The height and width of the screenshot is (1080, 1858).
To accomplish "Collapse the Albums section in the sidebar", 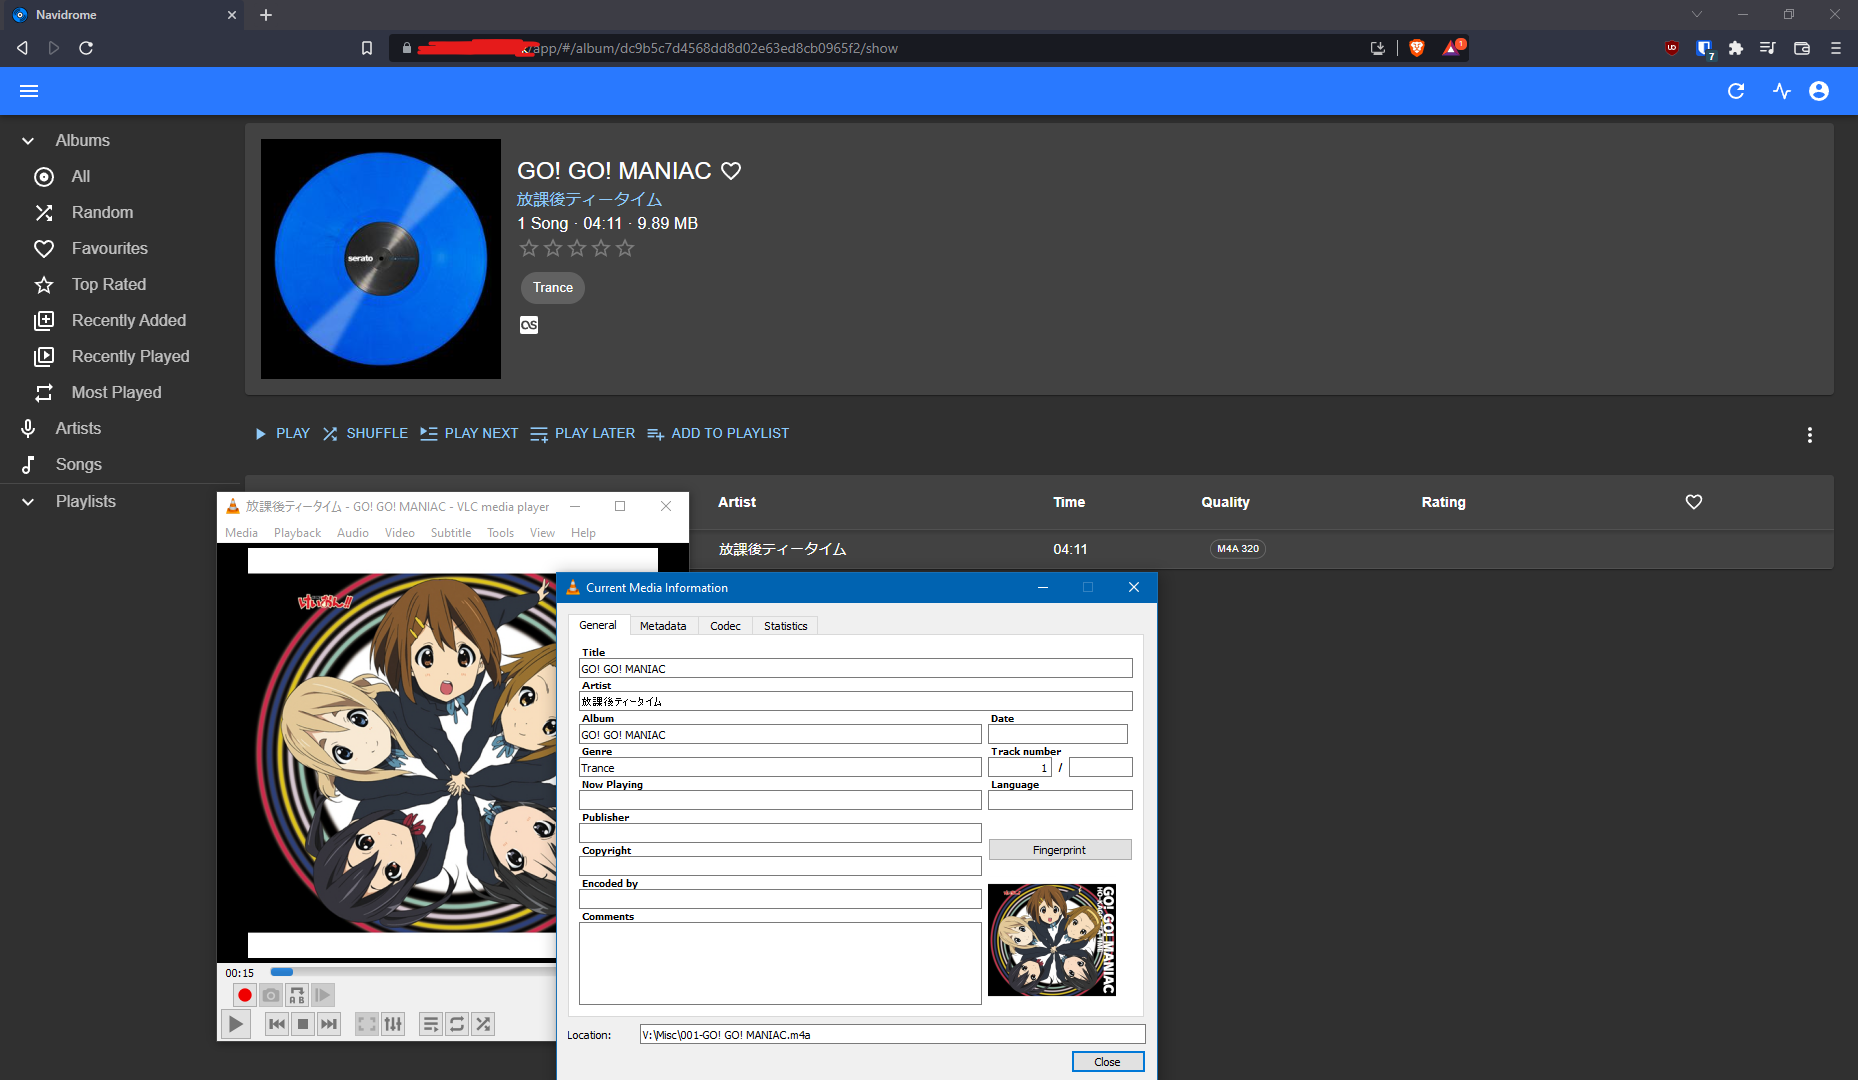I will tap(27, 140).
